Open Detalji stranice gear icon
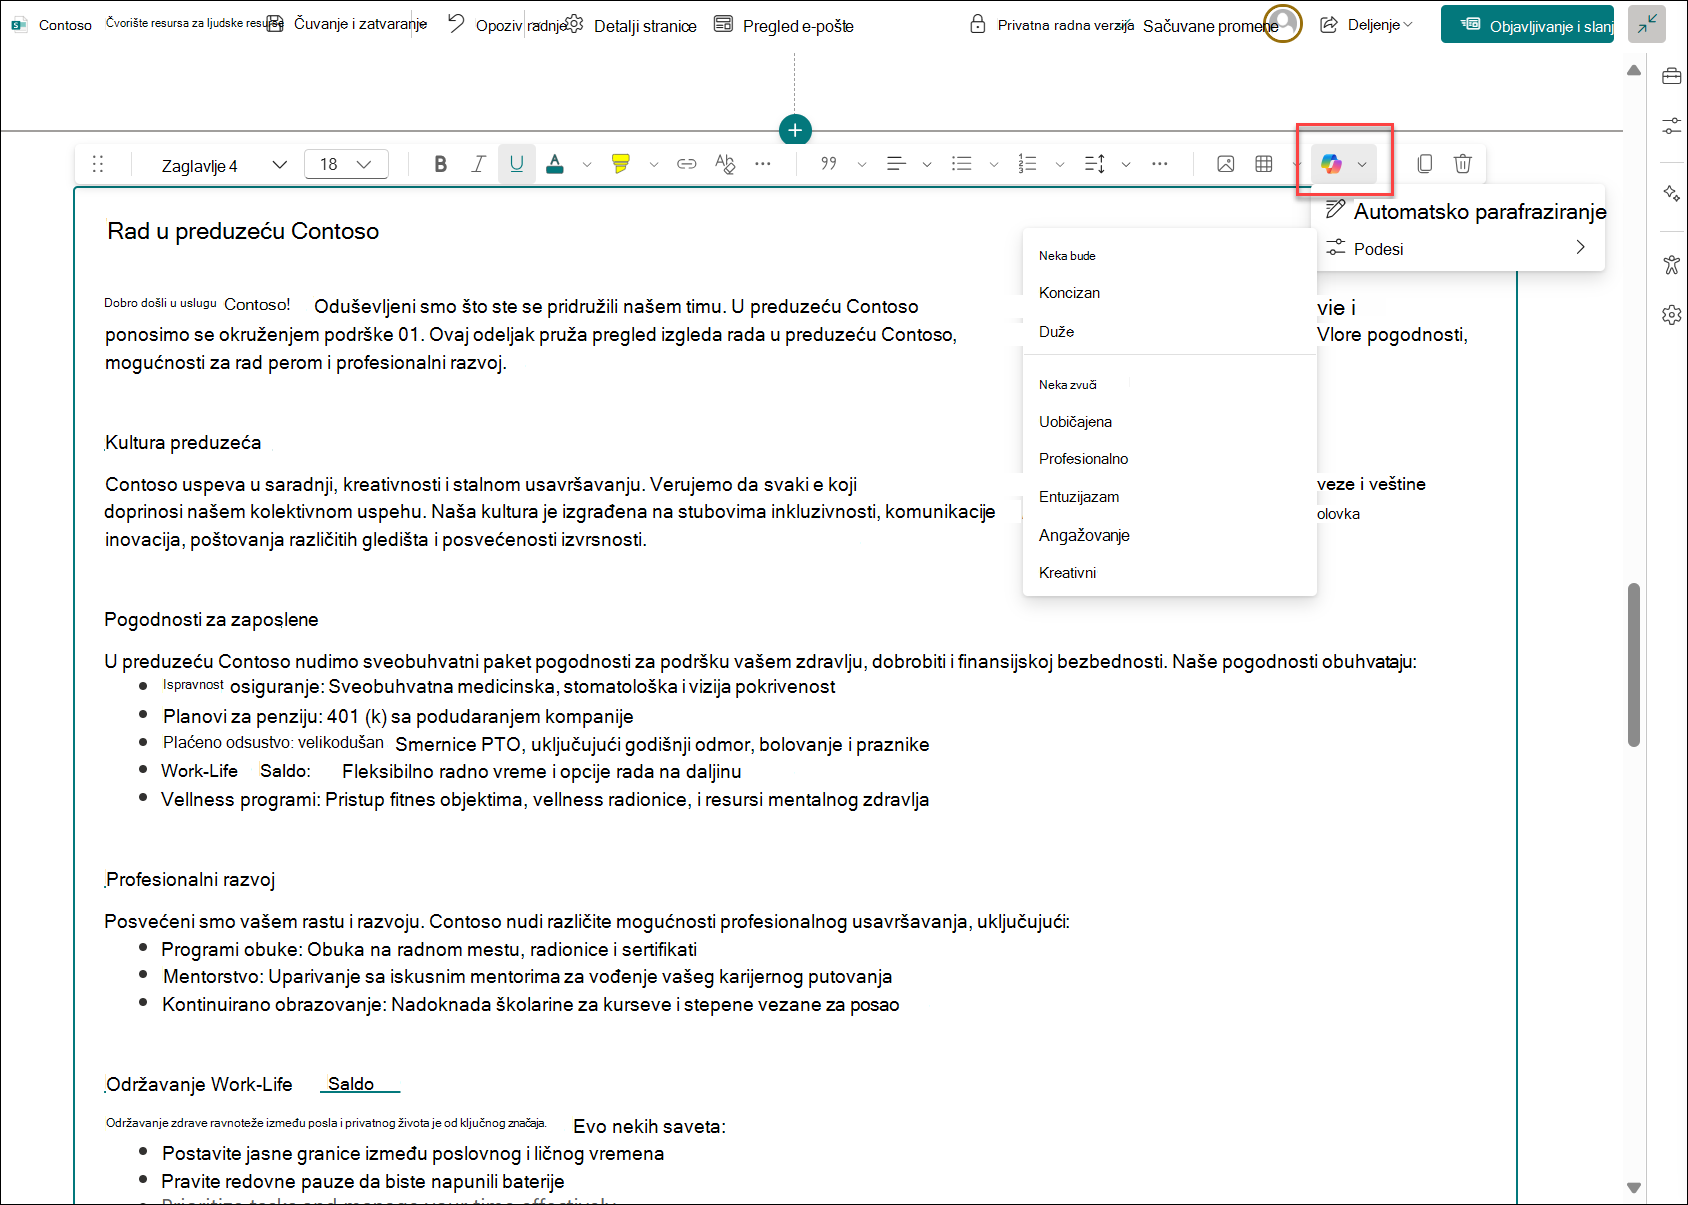1688x1205 pixels. (x=574, y=24)
